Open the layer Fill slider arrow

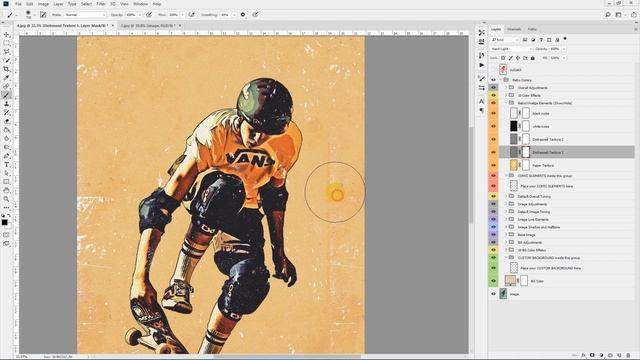pyautogui.click(x=564, y=58)
